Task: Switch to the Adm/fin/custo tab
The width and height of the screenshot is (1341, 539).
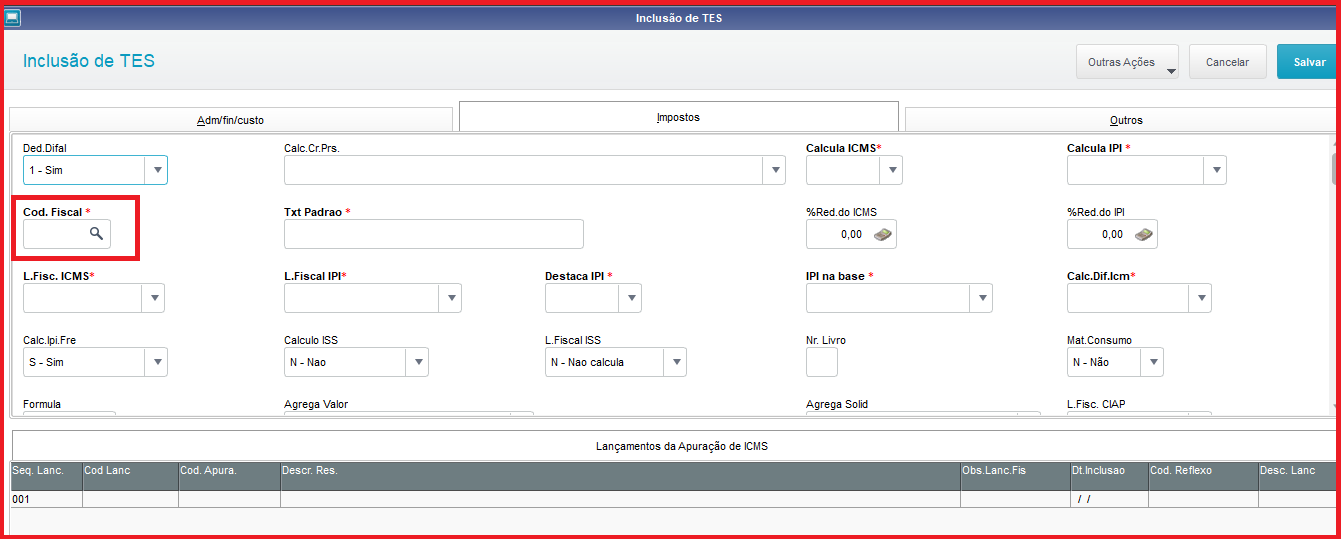Action: pos(231,120)
